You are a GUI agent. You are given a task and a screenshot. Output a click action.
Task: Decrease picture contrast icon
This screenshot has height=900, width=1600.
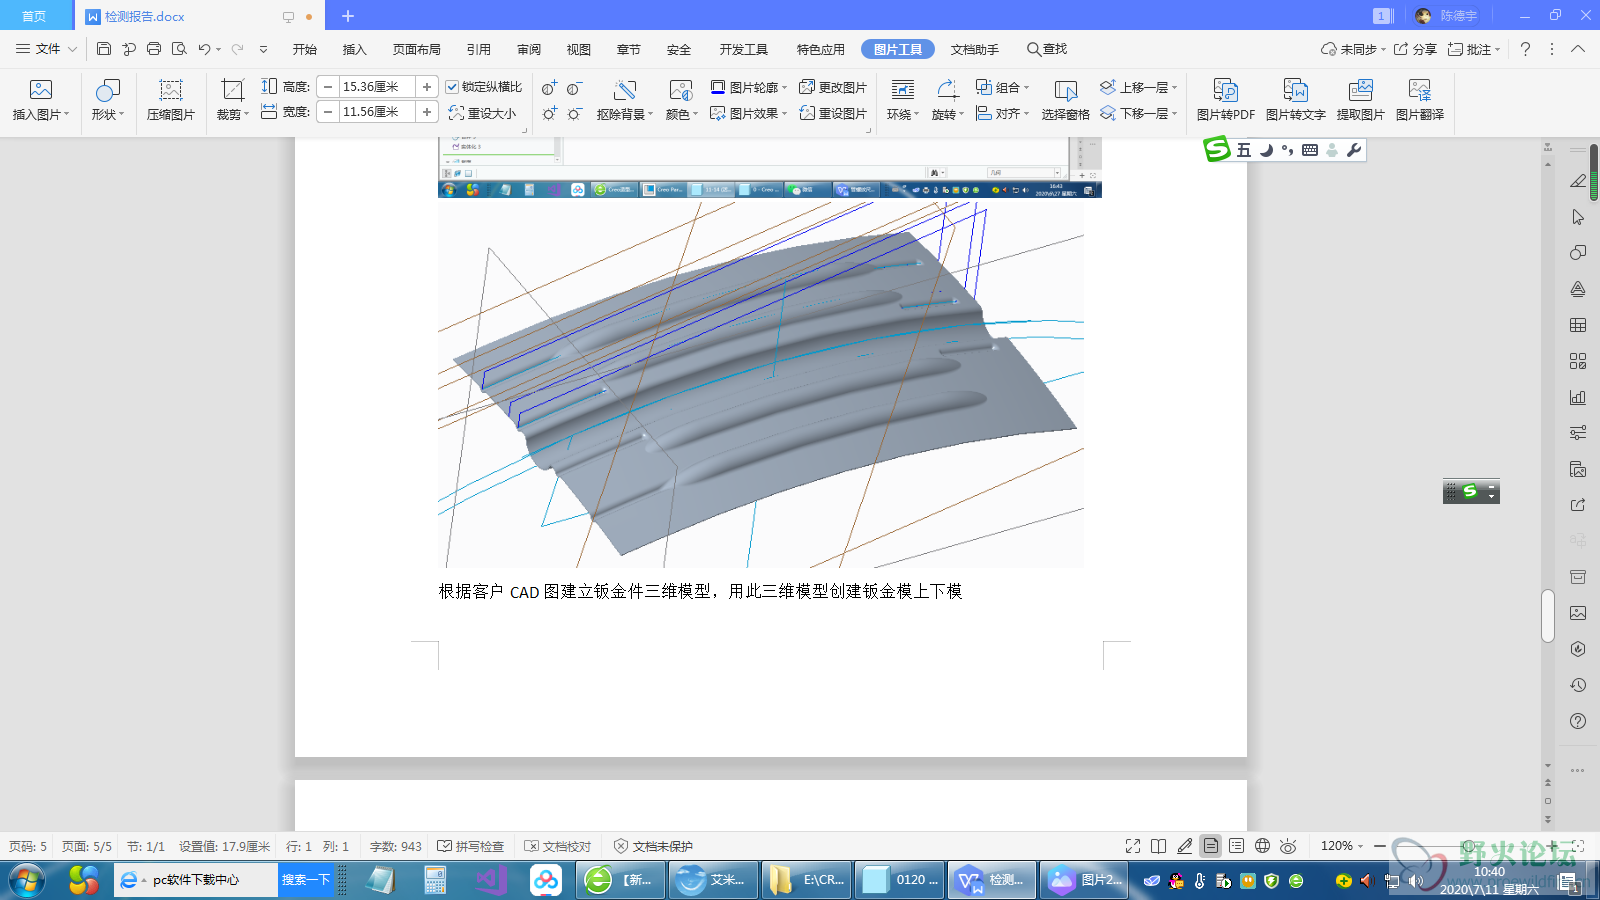tap(574, 88)
